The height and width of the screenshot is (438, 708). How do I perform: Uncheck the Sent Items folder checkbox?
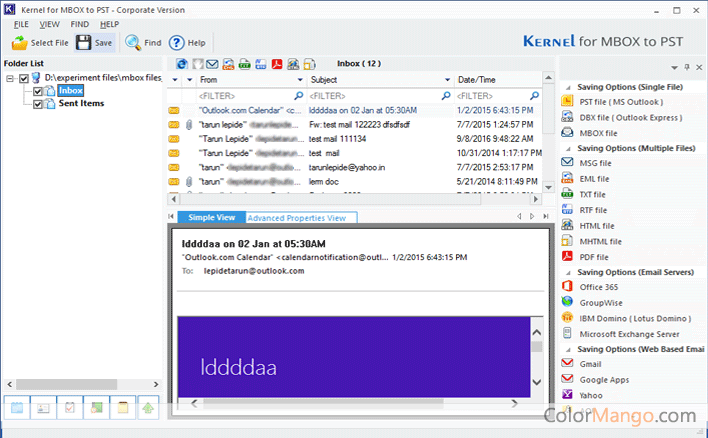[38, 103]
